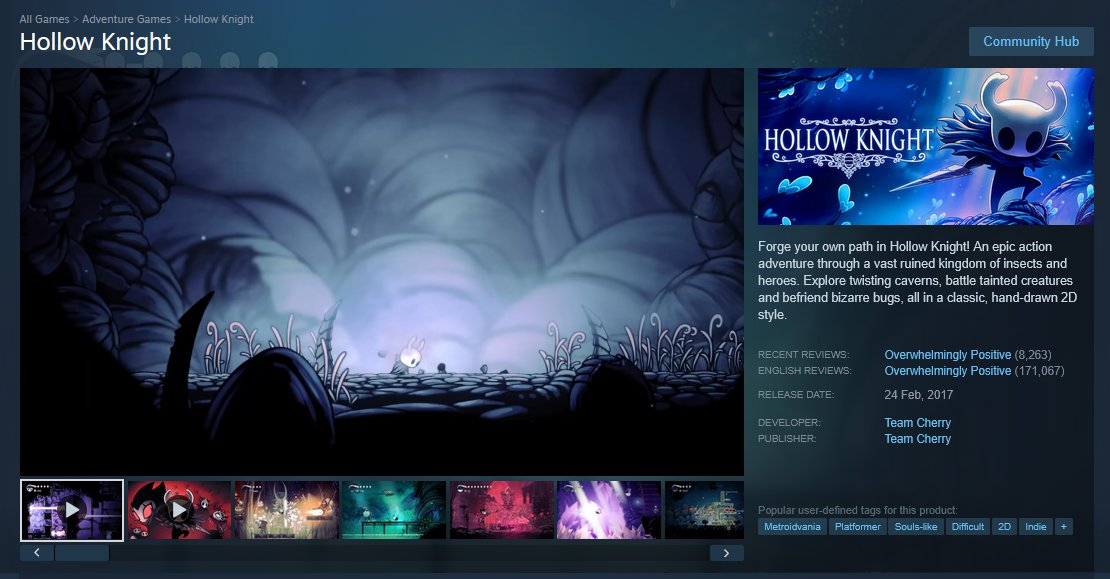Click the 2D tag
The height and width of the screenshot is (579, 1110).
1005,527
